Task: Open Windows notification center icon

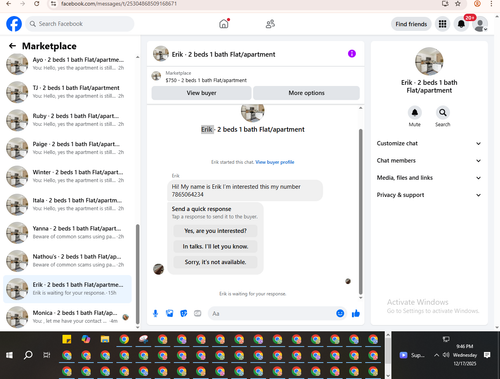Action: 487,355
